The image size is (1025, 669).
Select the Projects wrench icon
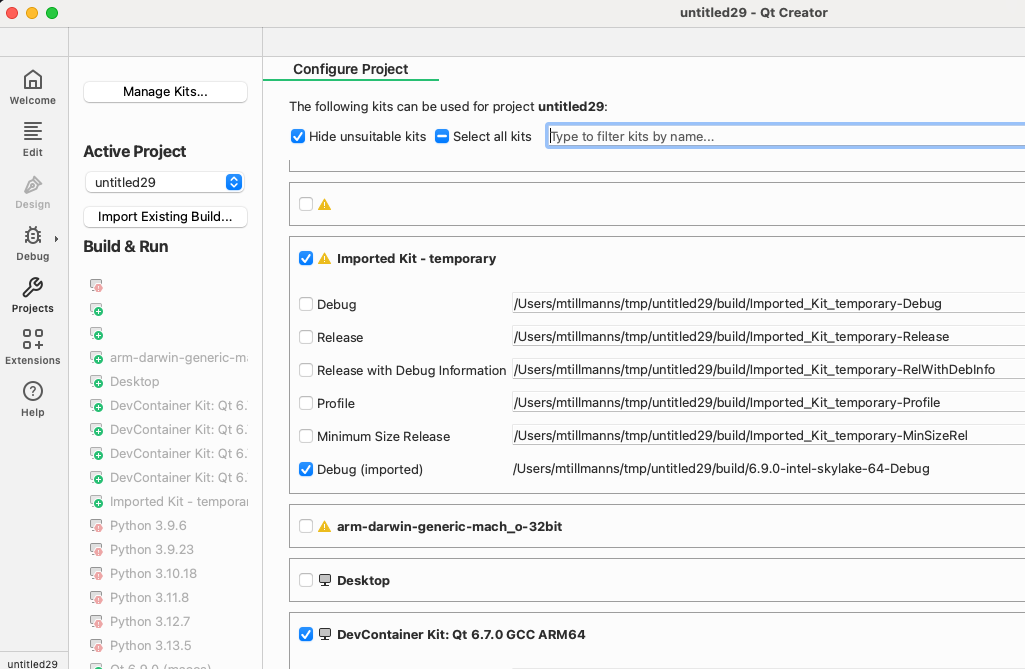(33, 287)
